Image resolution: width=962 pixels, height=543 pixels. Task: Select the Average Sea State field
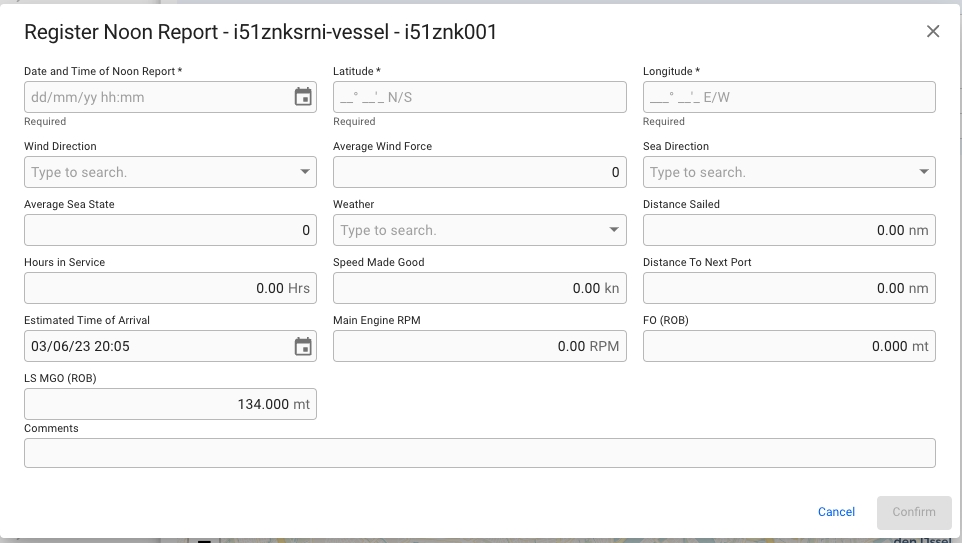pyautogui.click(x=169, y=230)
